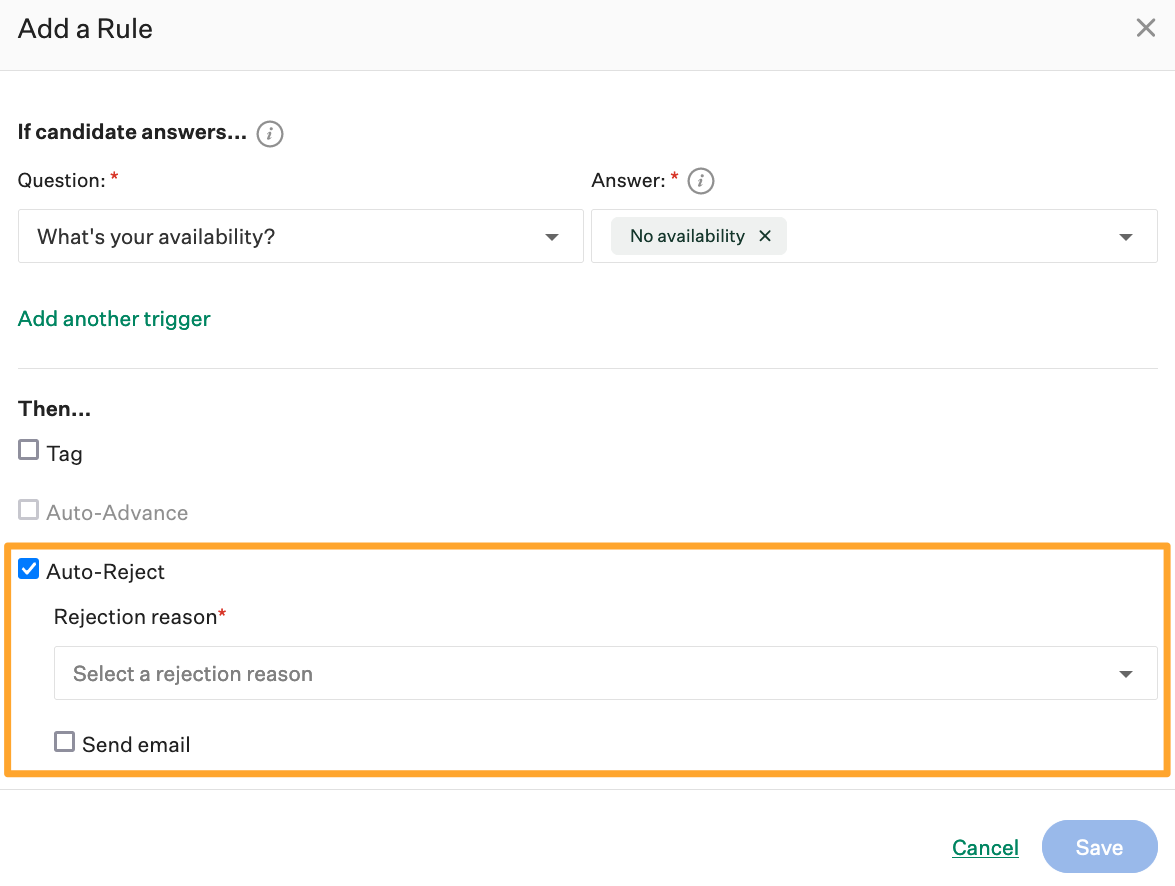Enable the Send email checkbox
1175x886 pixels.
click(64, 741)
